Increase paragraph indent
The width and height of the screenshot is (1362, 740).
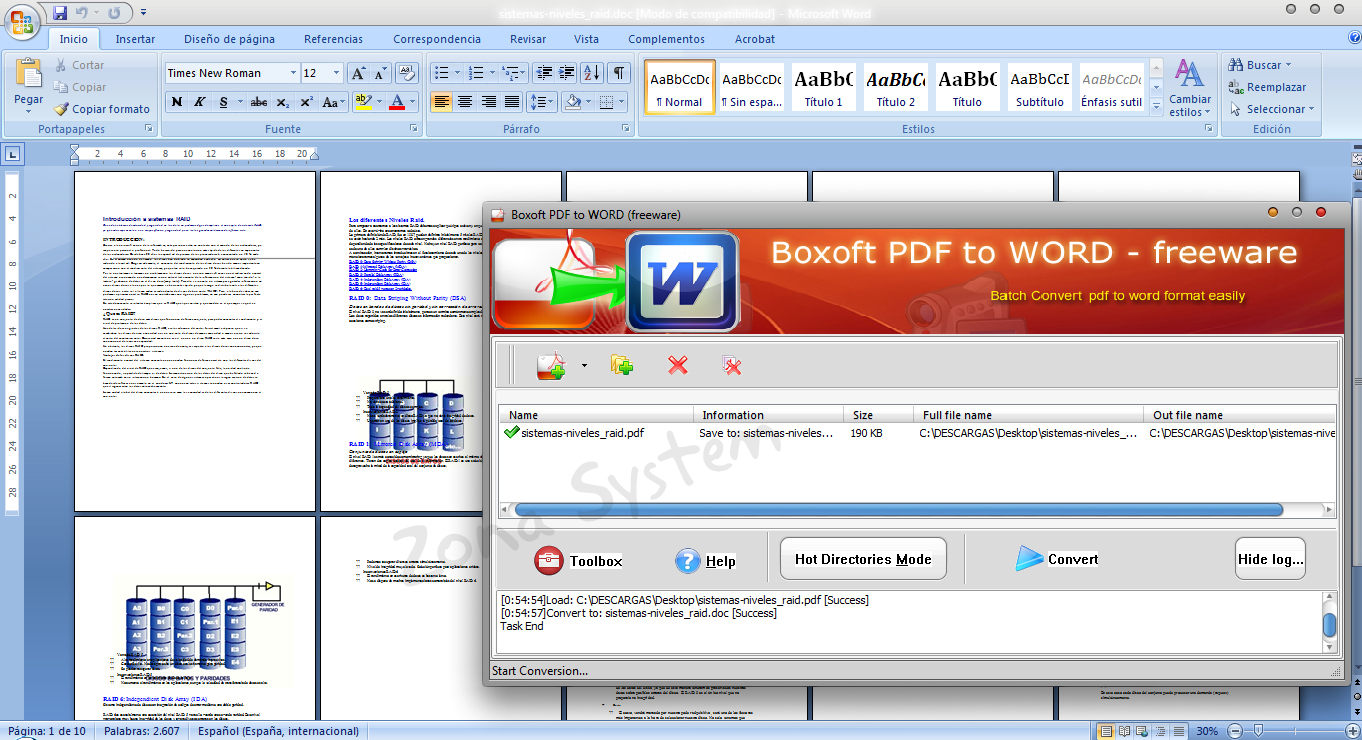pos(567,73)
